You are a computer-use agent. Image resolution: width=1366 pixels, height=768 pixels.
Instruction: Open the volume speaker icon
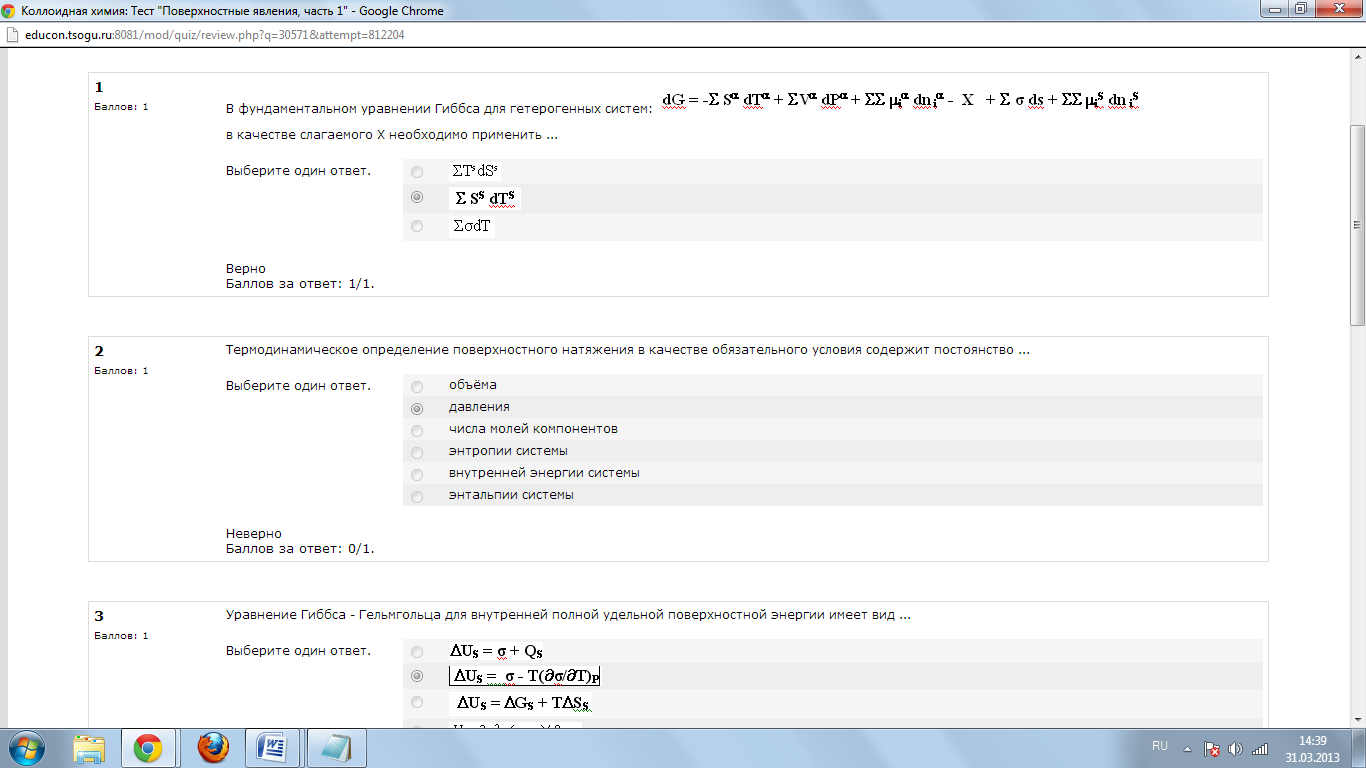coord(1236,748)
